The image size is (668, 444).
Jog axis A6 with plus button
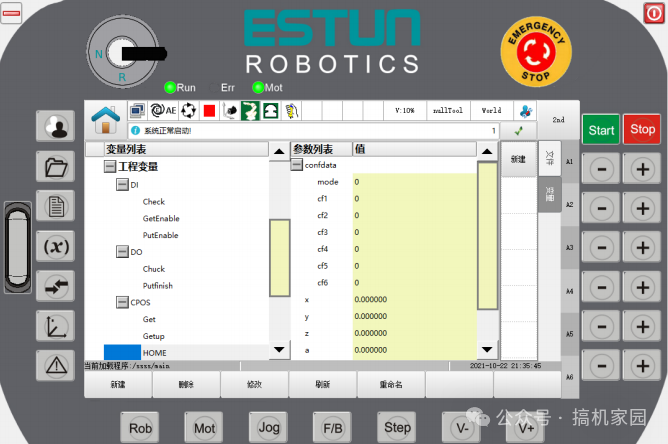[642, 366]
